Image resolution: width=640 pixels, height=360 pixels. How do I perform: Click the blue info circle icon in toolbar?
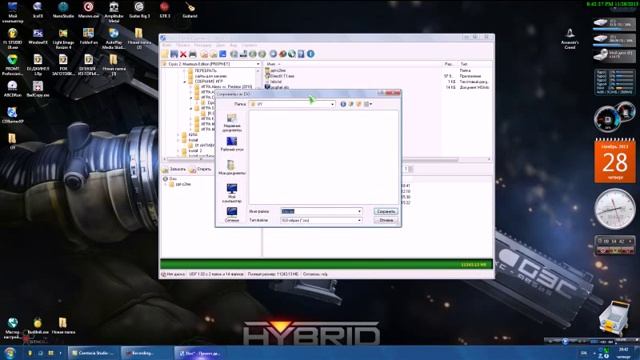click(x=311, y=54)
